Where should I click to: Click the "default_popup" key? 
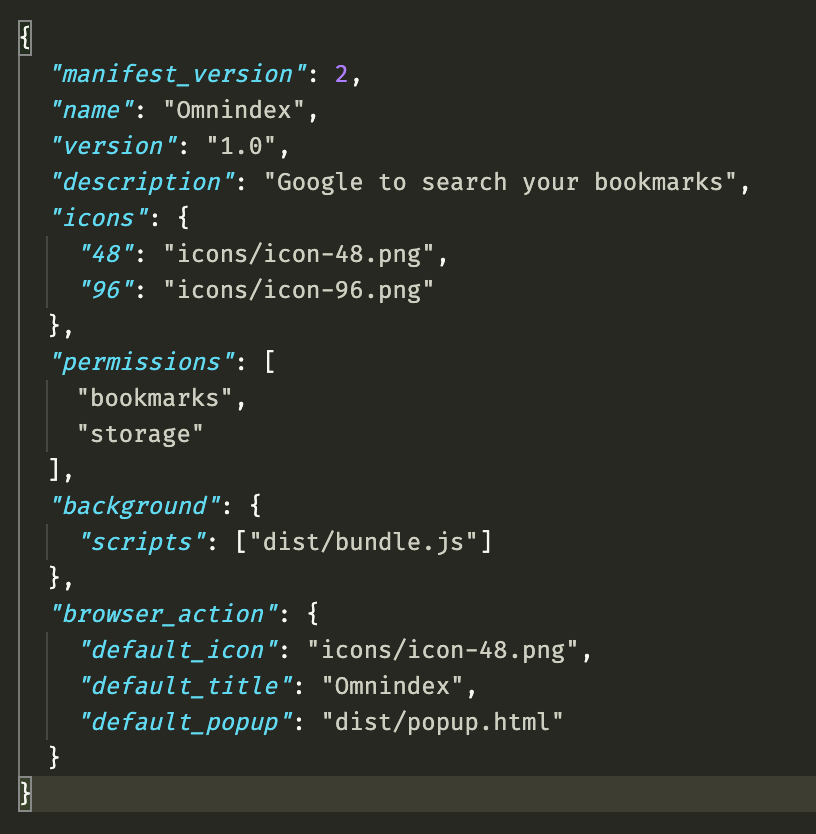[x=186, y=722]
